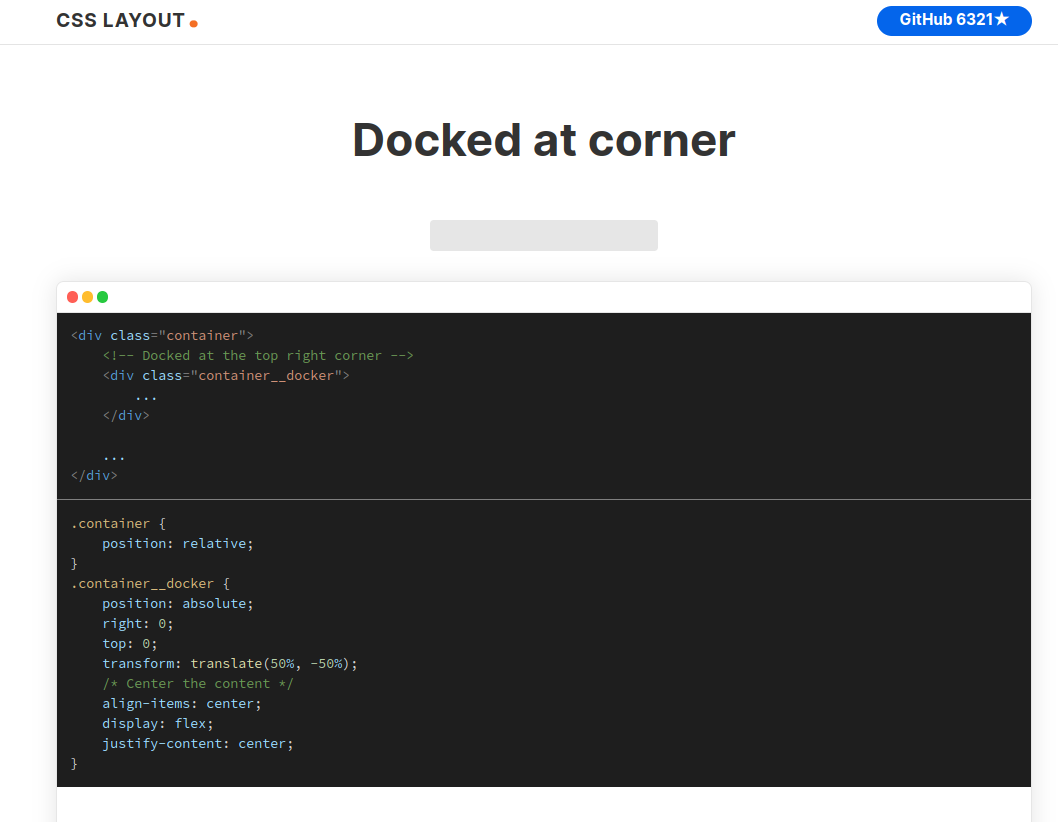Click the 'Docked at corner' heading

click(544, 140)
